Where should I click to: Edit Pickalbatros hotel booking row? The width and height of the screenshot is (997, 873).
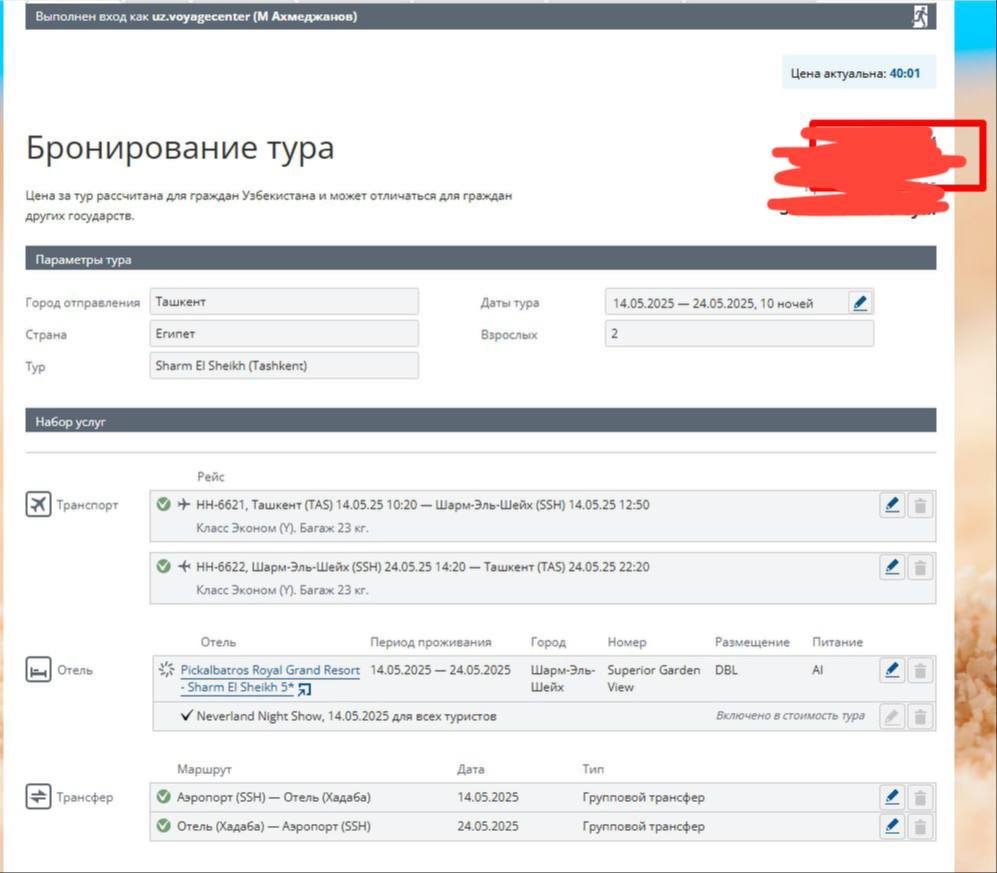[x=892, y=670]
